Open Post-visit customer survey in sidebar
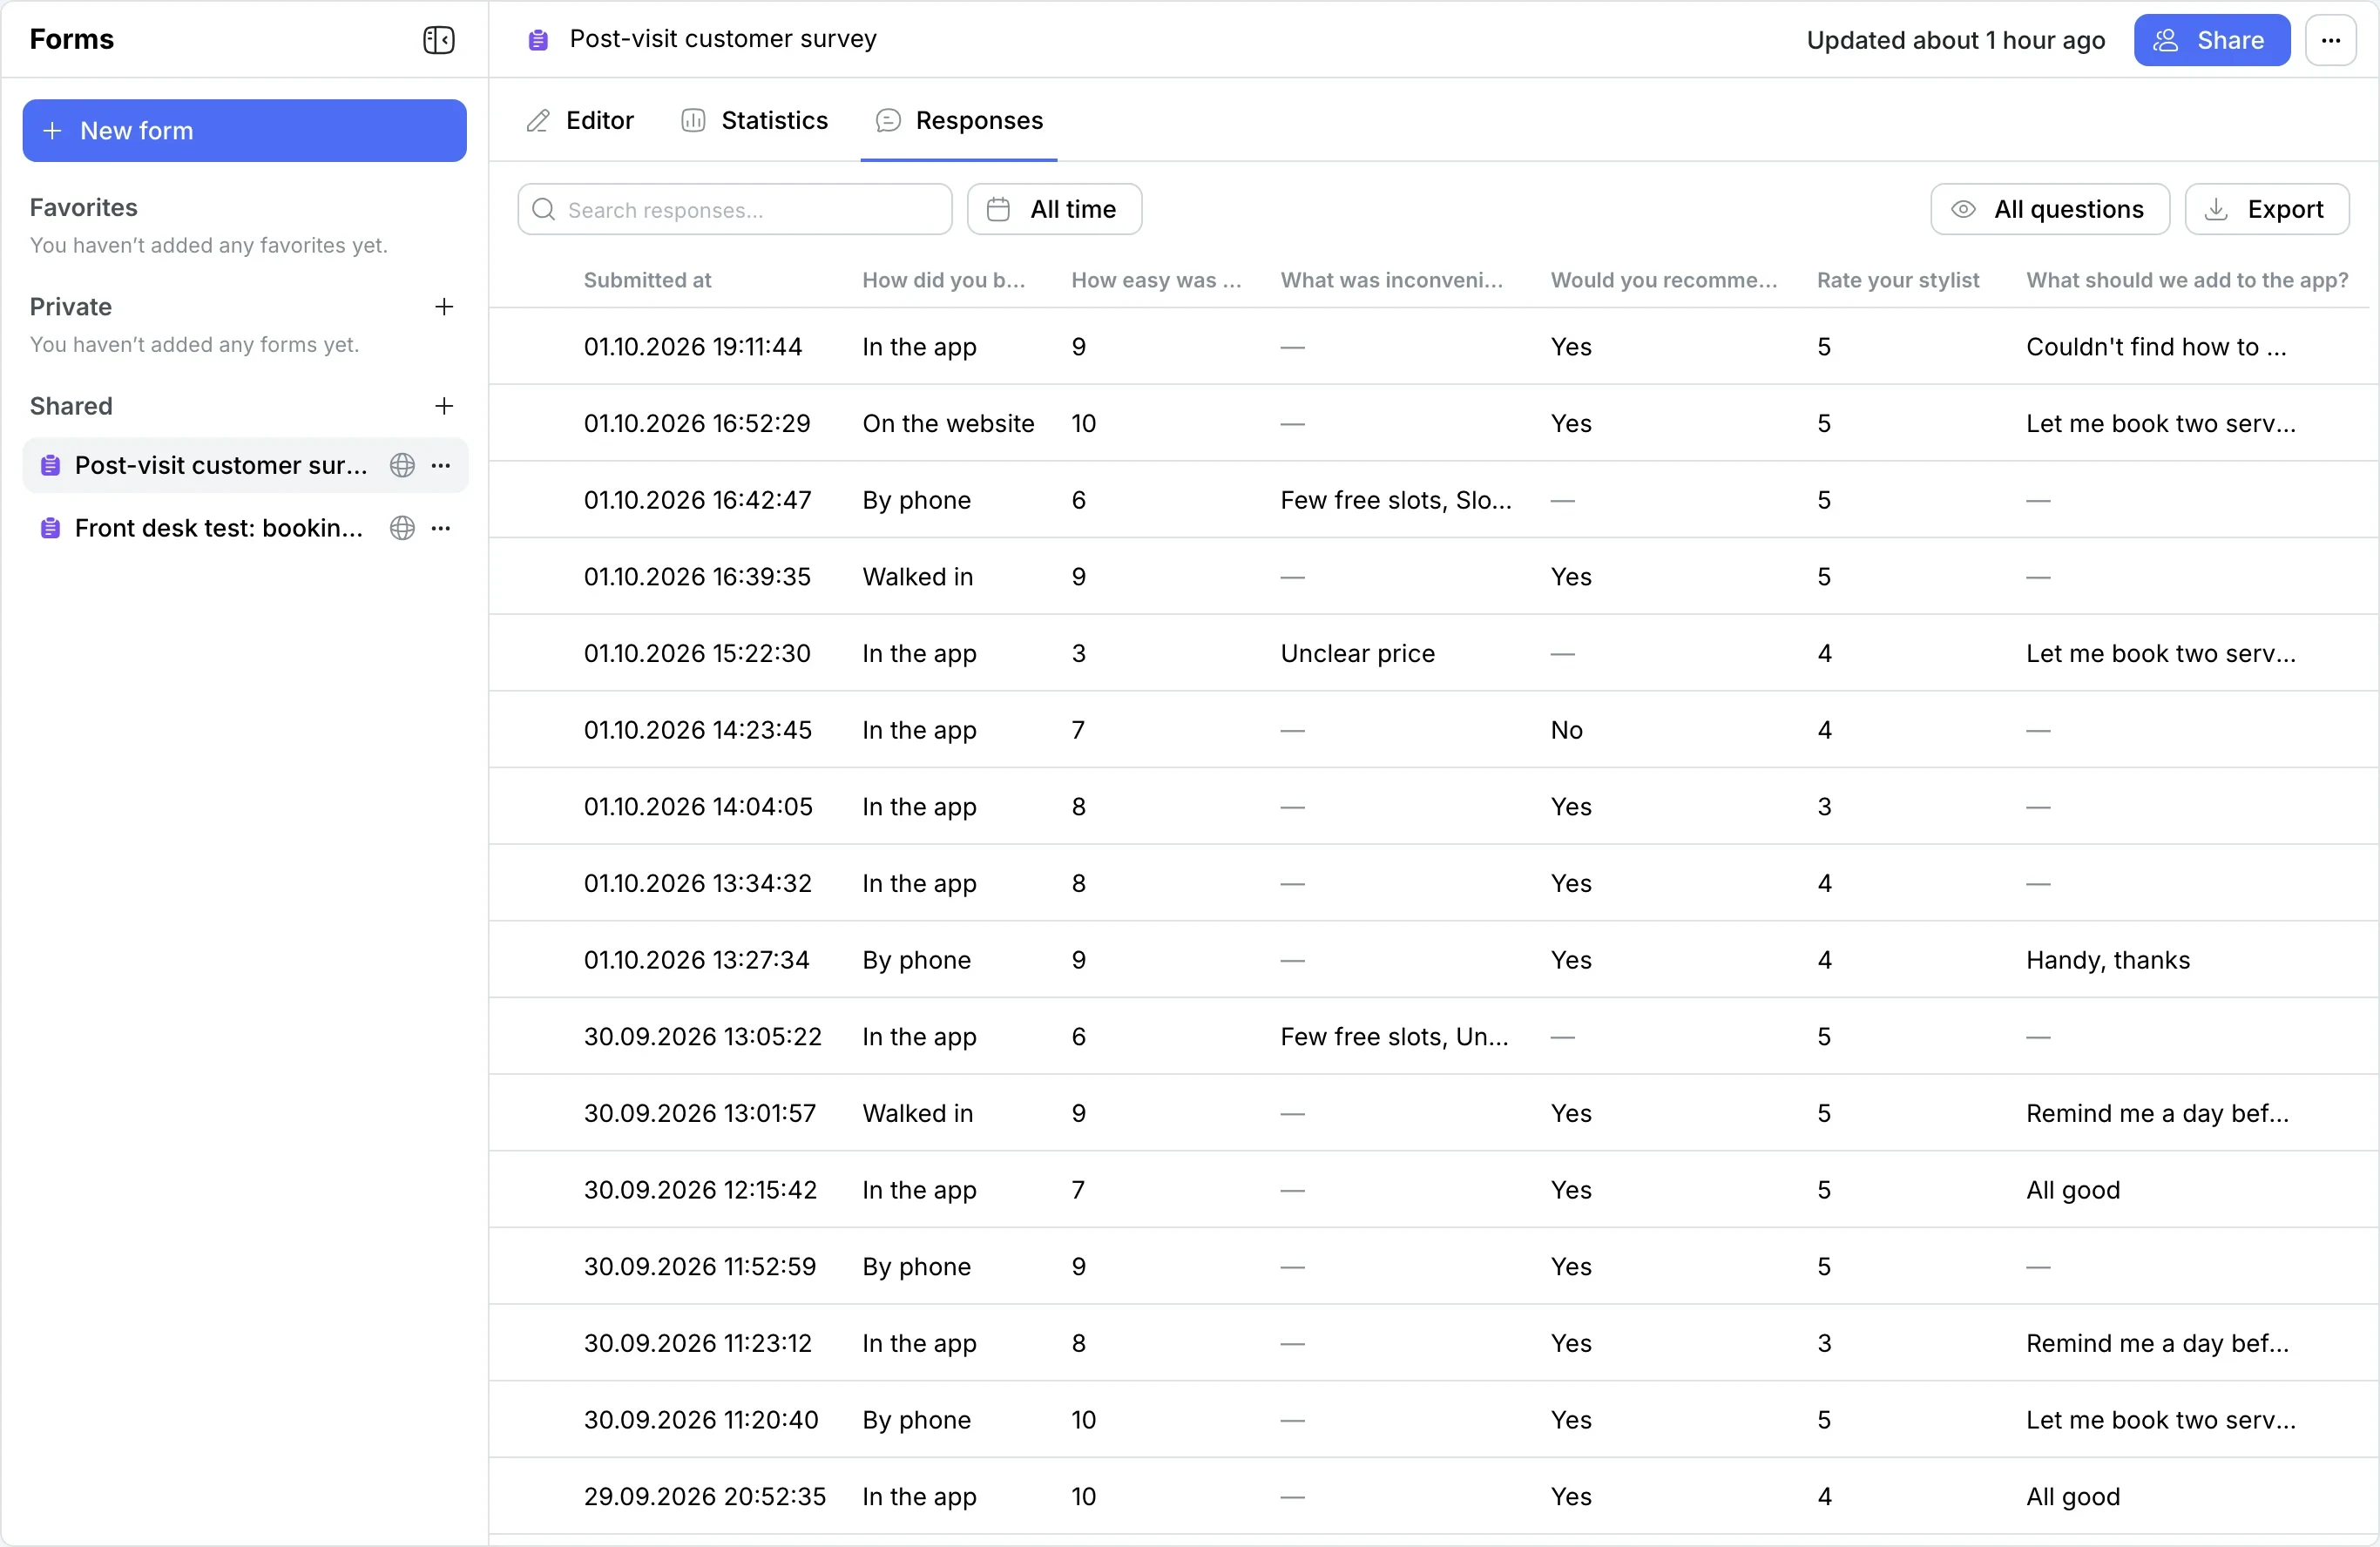The image size is (2380, 1547). 245,466
